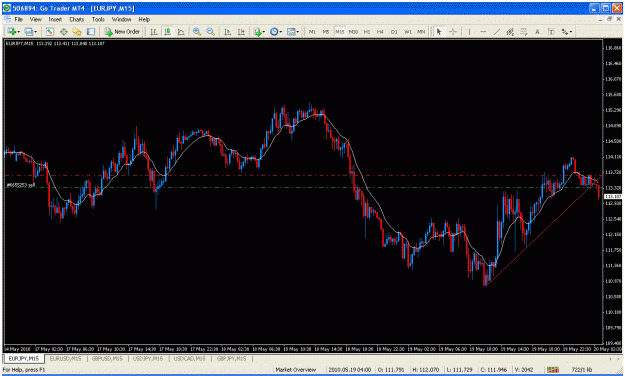This screenshot has height=376, width=625.
Task: Open the View menu
Action: pyautogui.click(x=35, y=19)
